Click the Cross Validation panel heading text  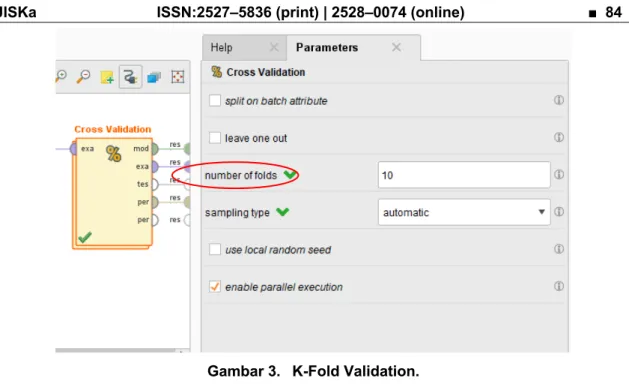tap(266, 72)
